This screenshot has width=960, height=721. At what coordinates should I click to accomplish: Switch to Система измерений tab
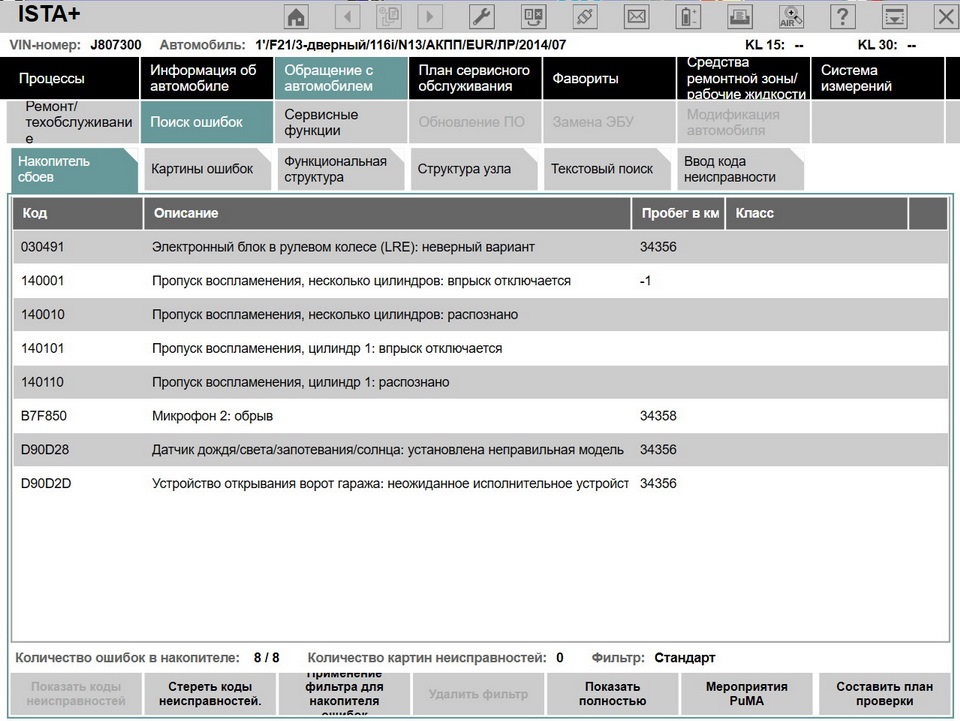877,78
